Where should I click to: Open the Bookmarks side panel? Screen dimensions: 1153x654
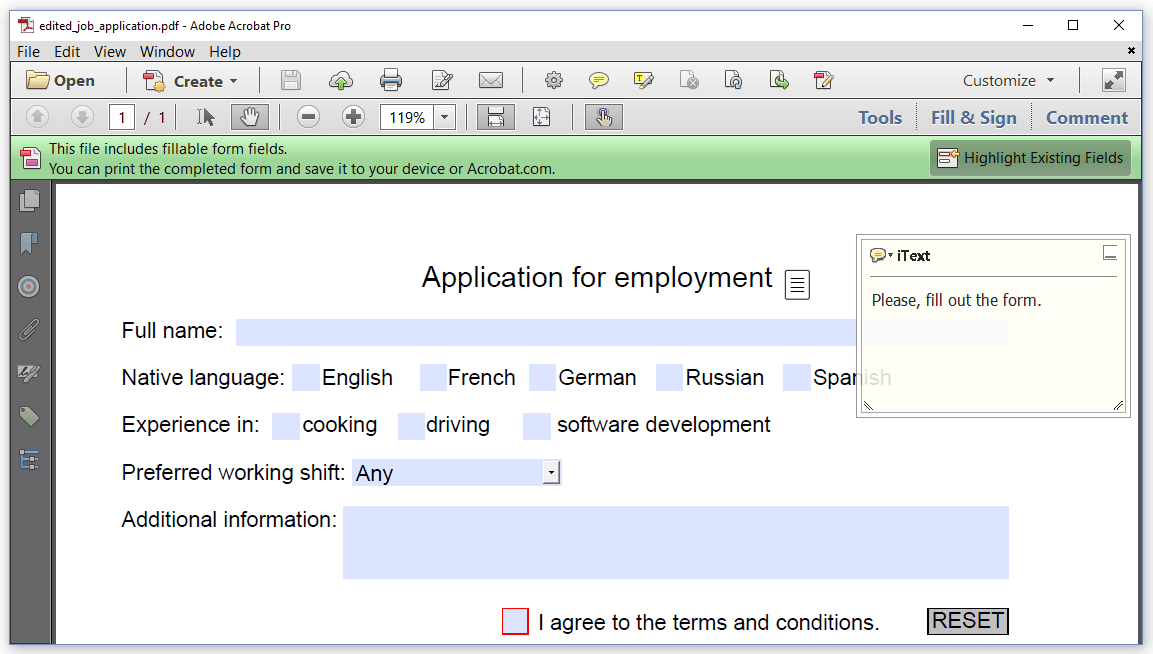29,244
